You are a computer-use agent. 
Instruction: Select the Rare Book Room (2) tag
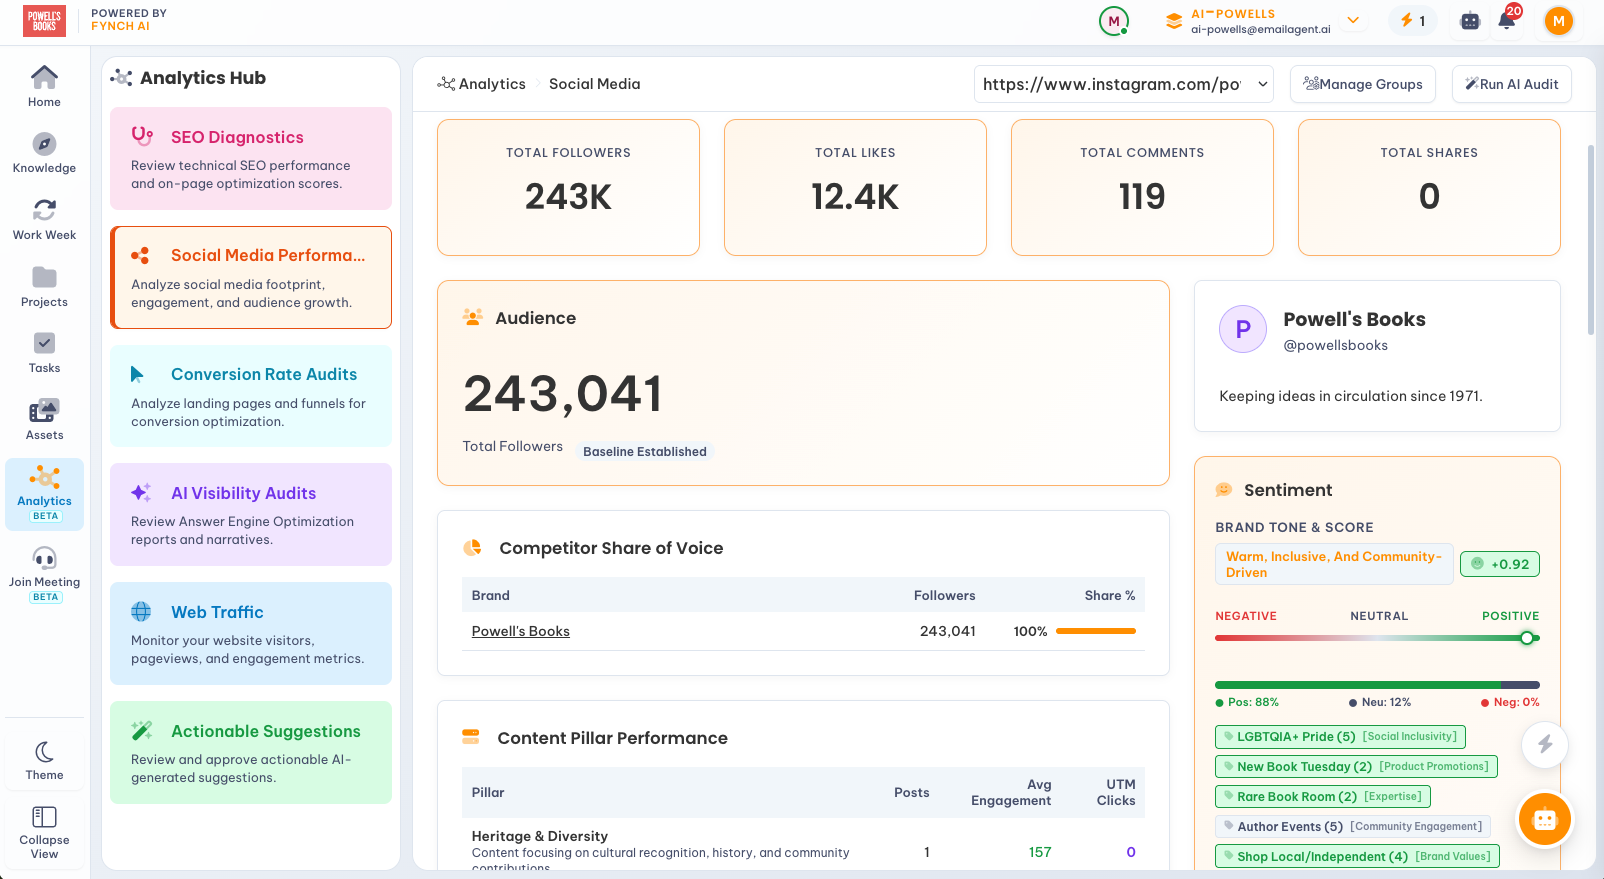pos(1323,797)
